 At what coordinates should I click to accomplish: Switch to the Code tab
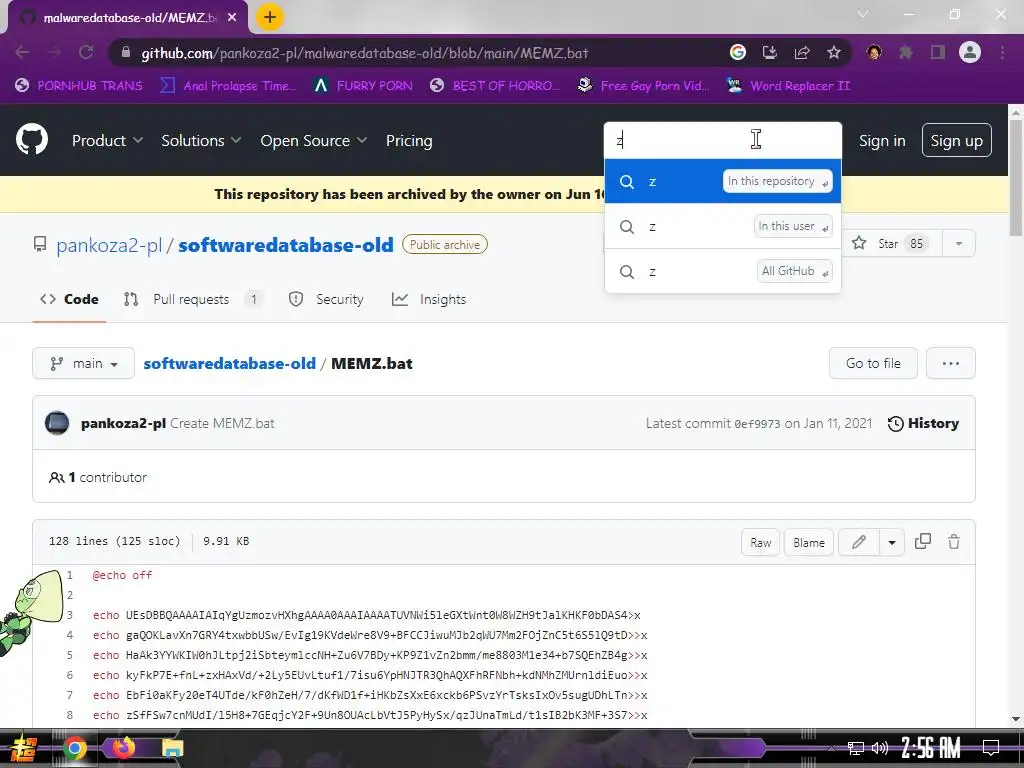click(x=69, y=299)
